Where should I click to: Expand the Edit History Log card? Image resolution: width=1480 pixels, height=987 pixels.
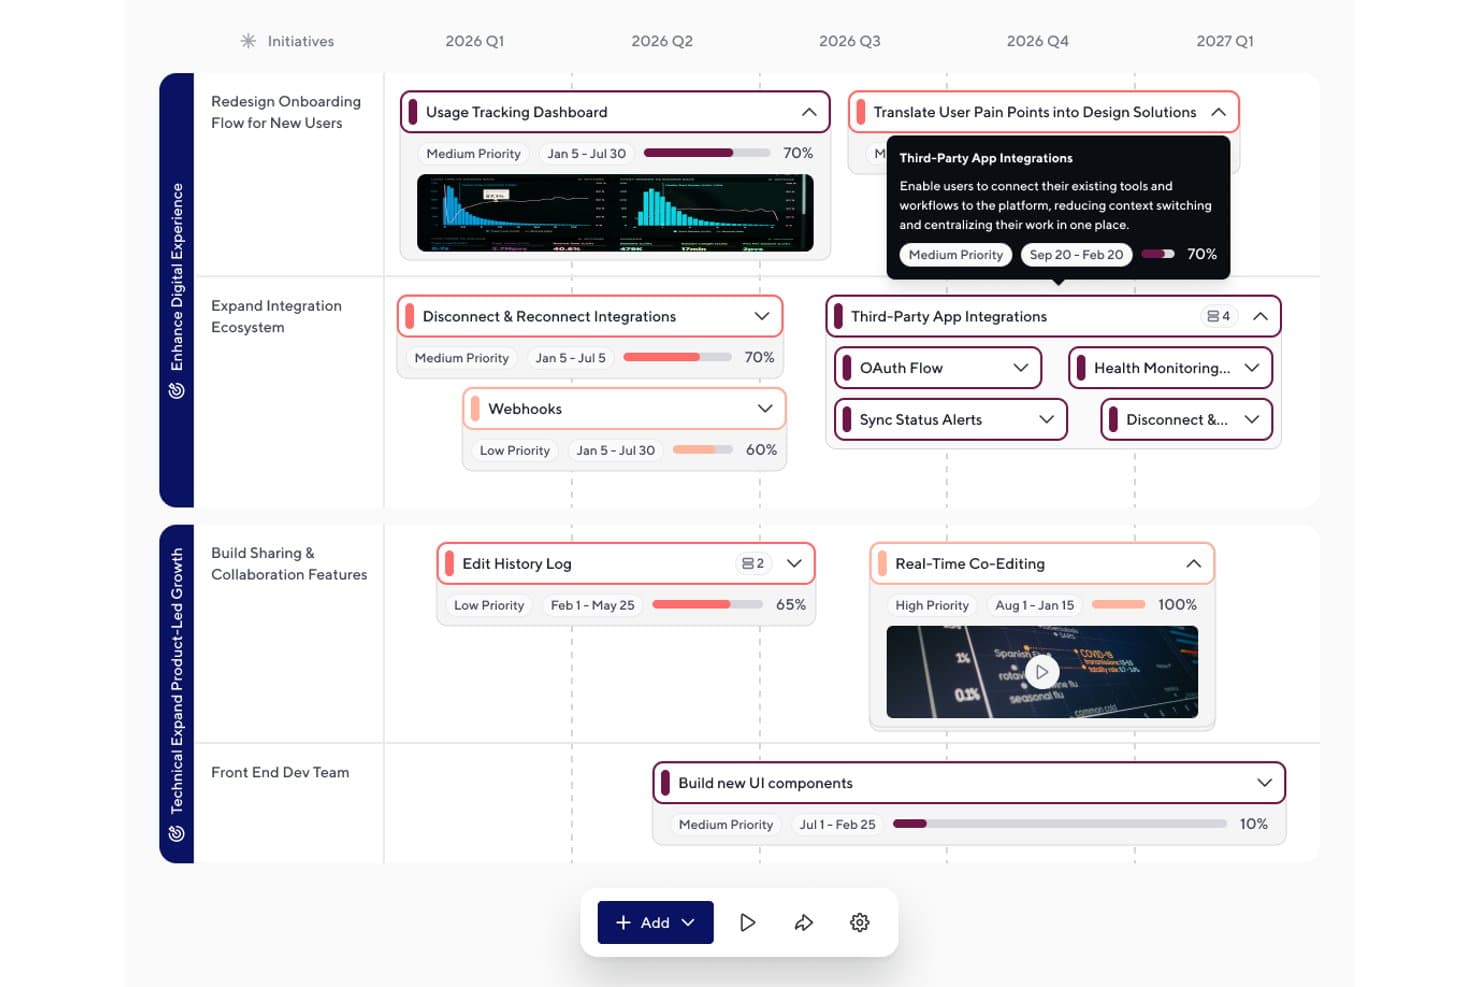795,563
